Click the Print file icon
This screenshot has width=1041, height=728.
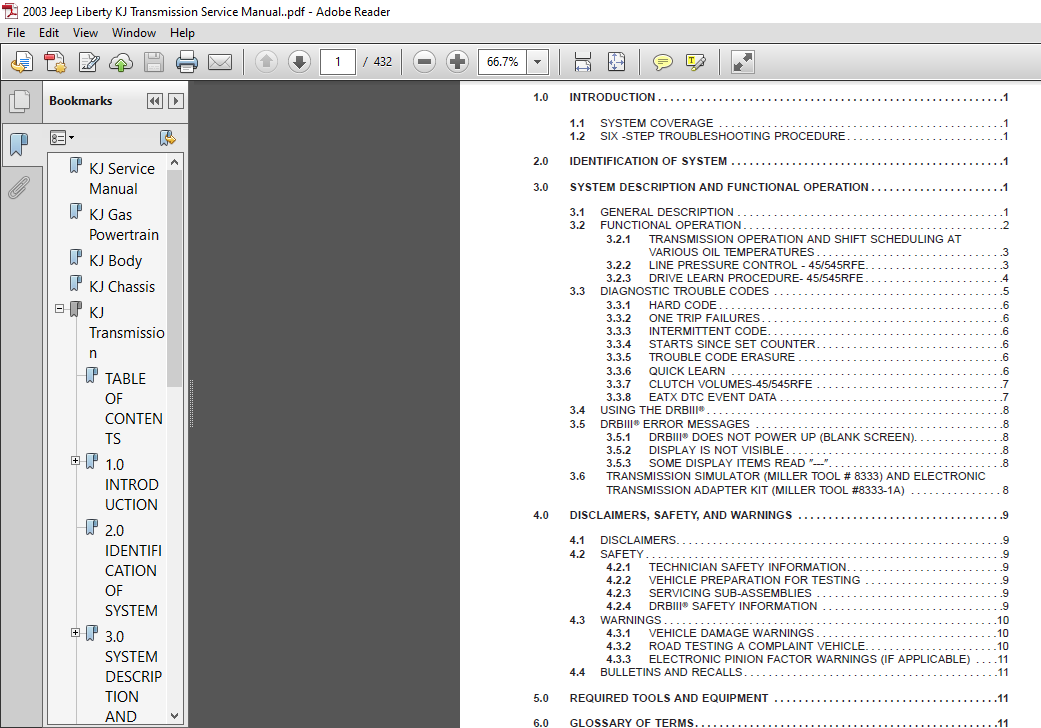[x=187, y=62]
